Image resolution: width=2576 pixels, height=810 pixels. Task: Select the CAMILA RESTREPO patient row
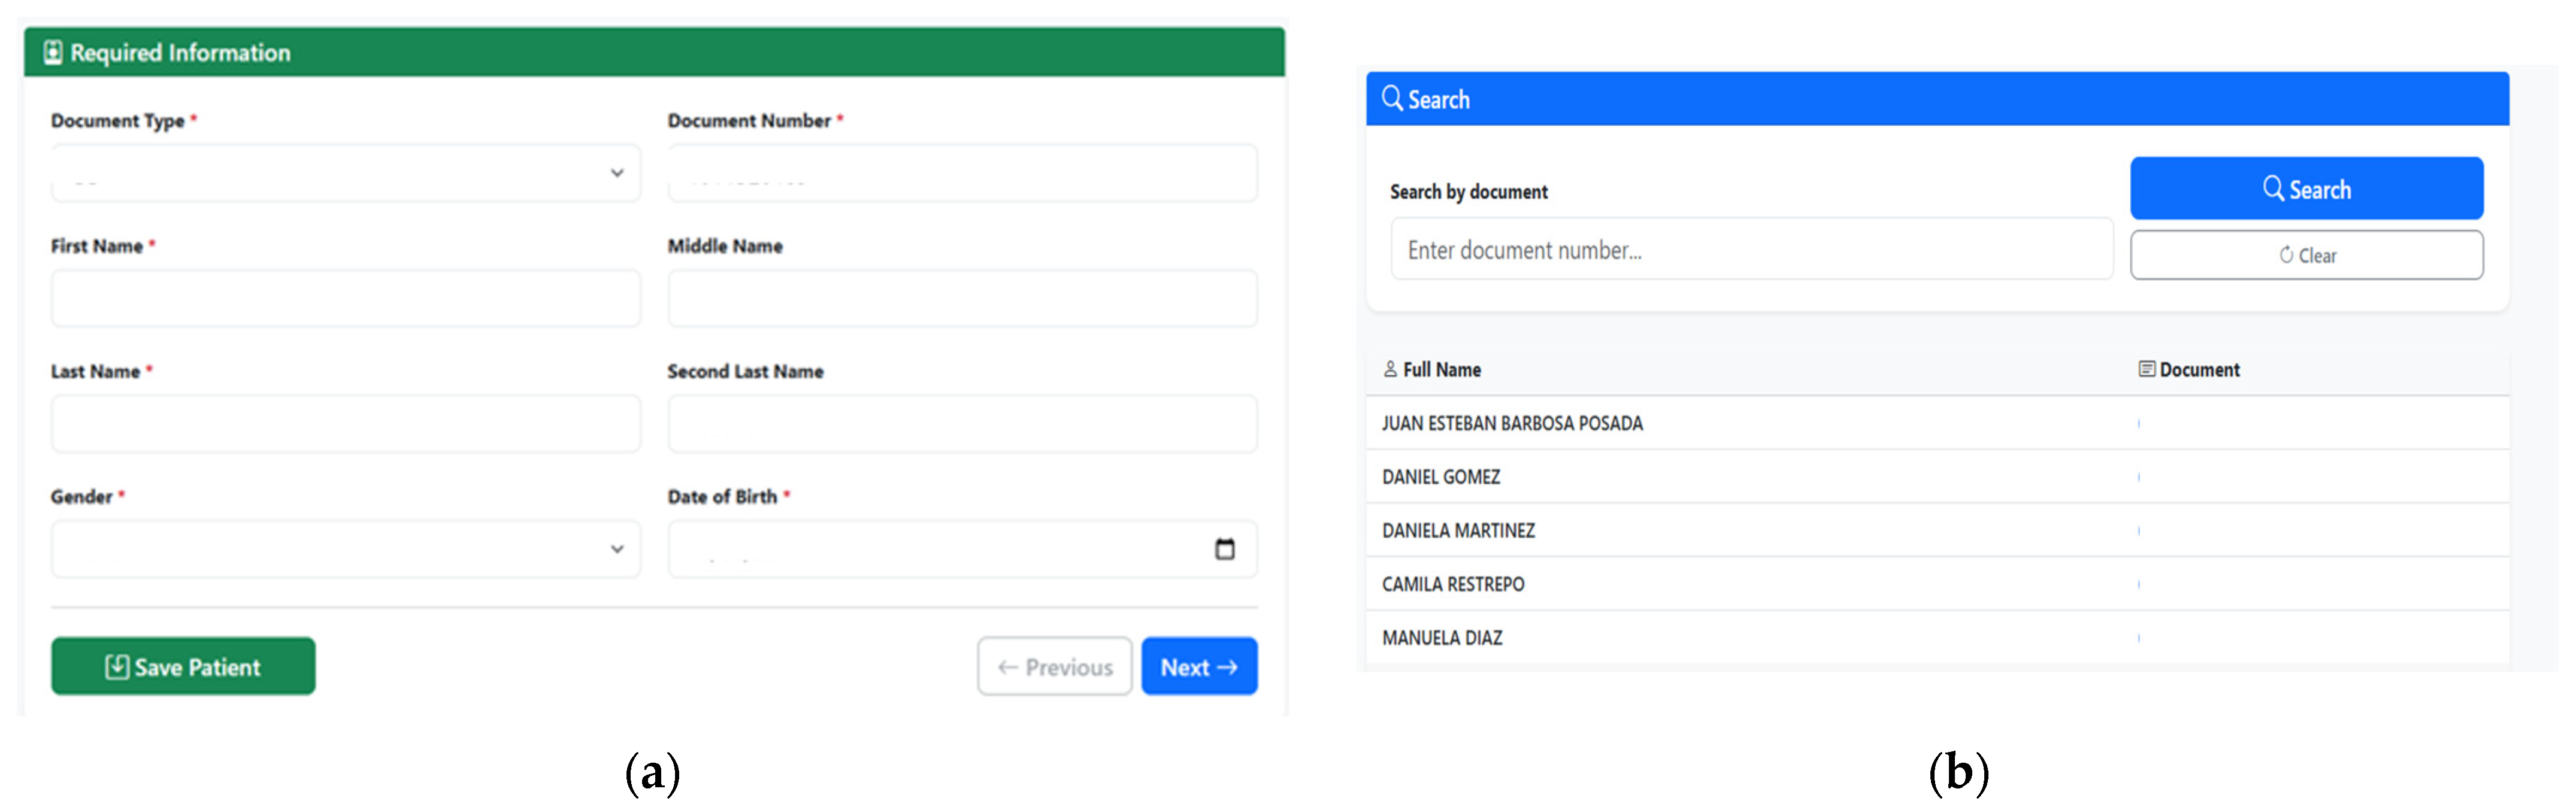coord(1453,585)
